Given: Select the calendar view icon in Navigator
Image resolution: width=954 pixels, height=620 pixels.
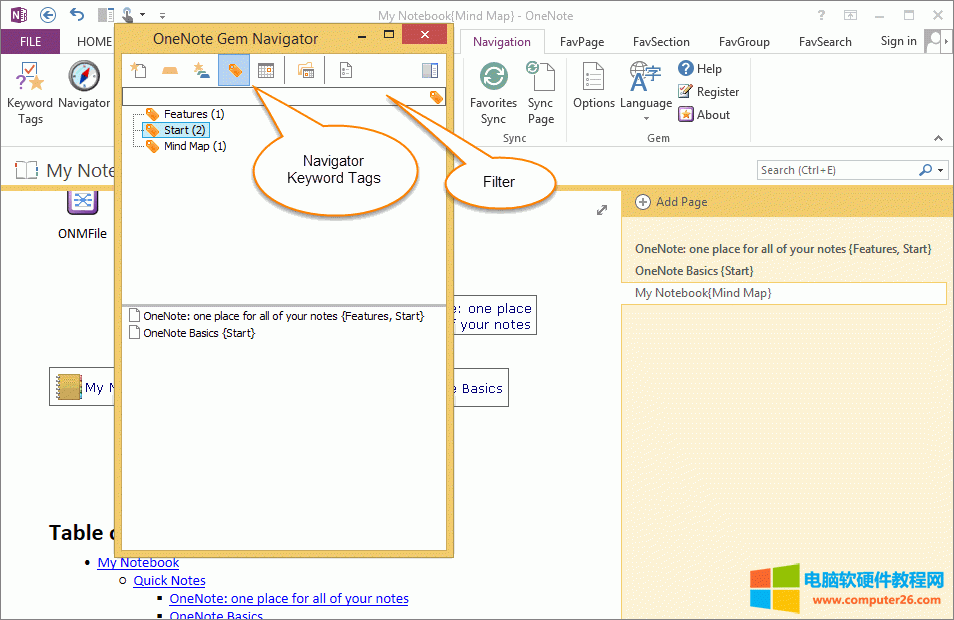Looking at the screenshot, I should coord(266,70).
